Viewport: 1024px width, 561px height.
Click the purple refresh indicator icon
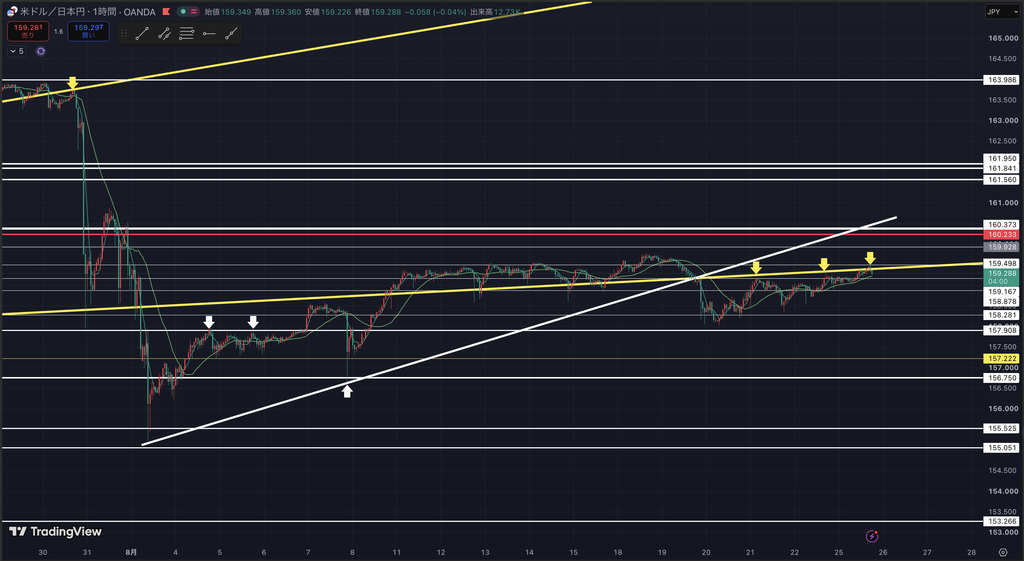40,51
